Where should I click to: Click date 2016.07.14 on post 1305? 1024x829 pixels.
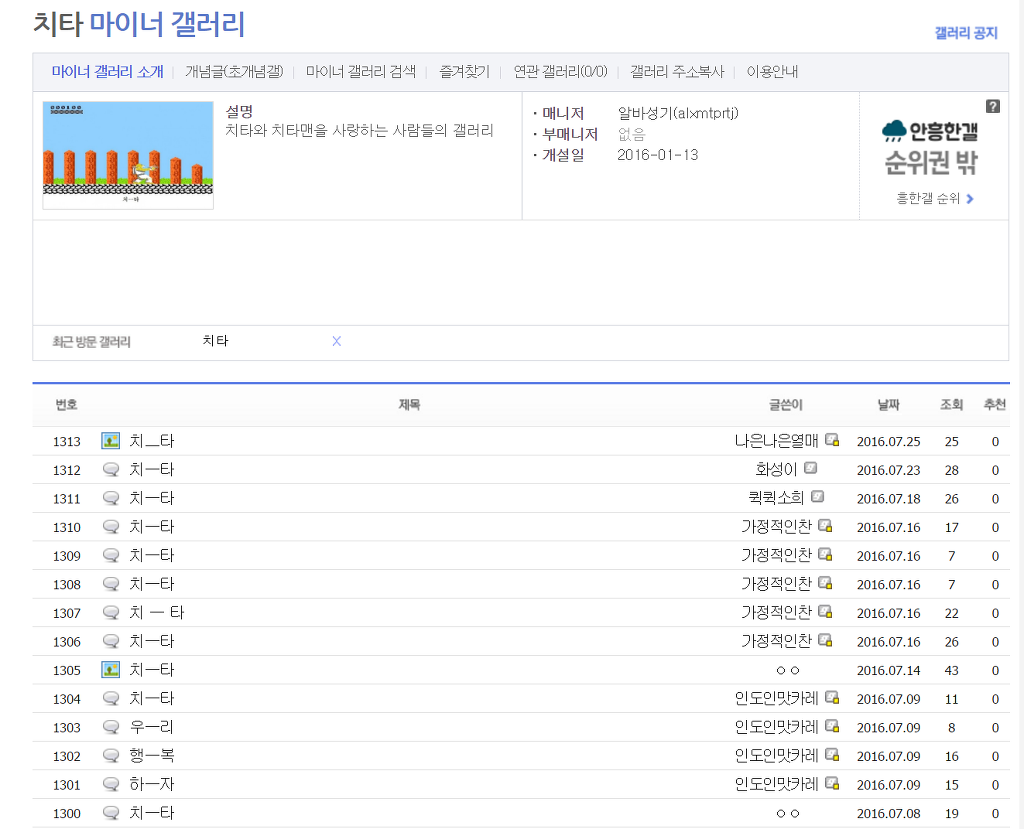pos(889,670)
